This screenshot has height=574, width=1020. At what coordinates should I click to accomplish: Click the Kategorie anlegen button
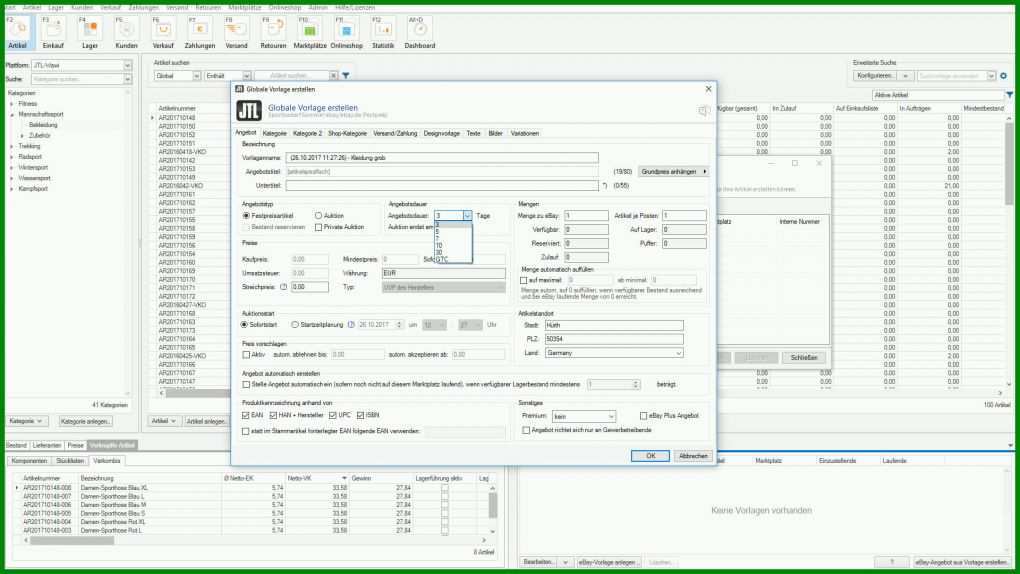85,421
